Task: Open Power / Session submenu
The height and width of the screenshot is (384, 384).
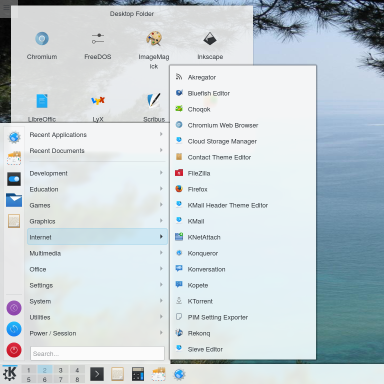Action: point(97,333)
